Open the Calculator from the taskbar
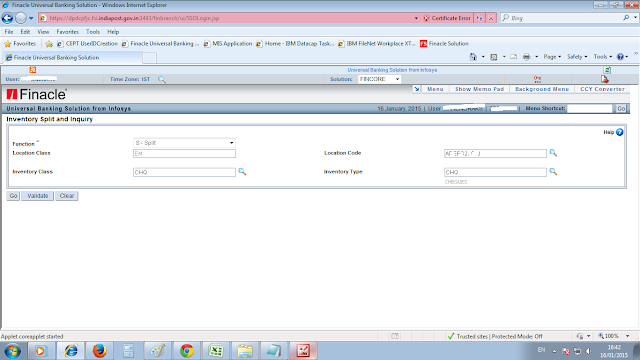Image resolution: width=640 pixels, height=360 pixels. tap(128, 351)
